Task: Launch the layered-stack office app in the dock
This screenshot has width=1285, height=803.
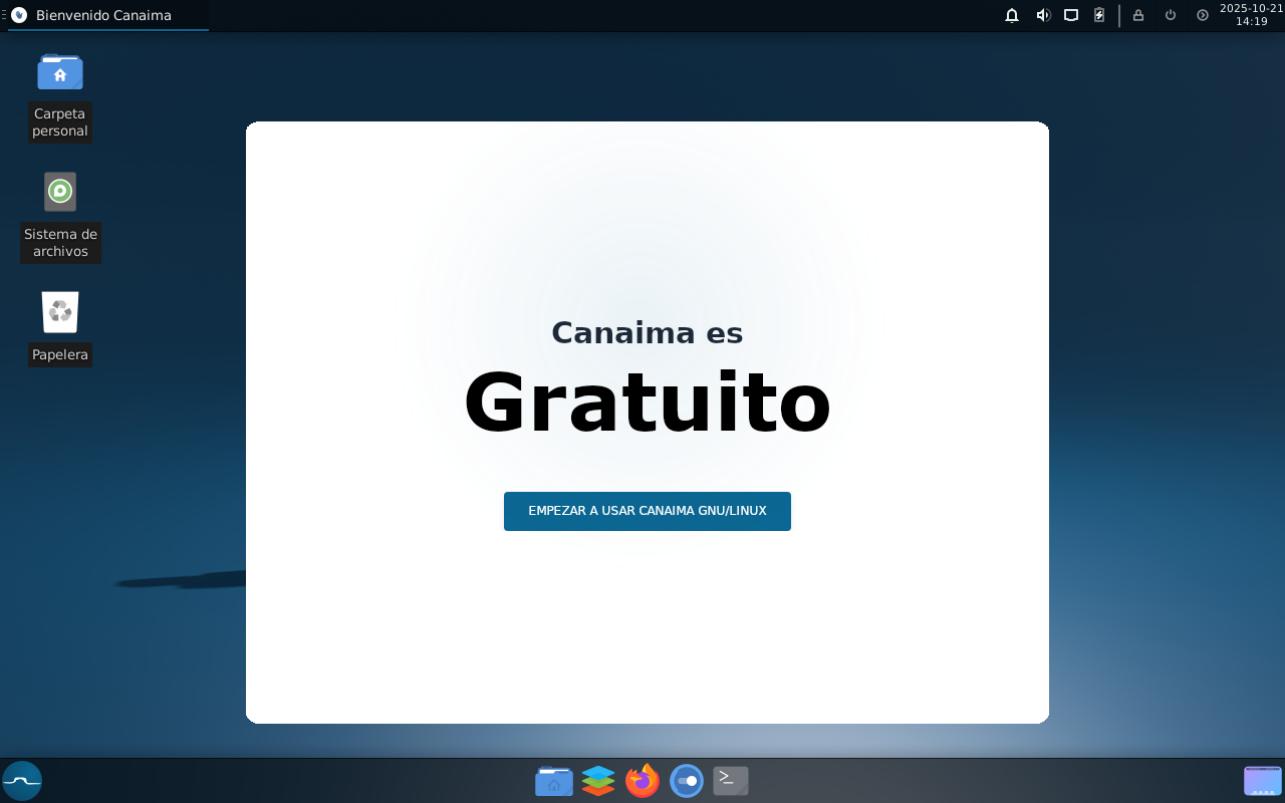Action: [x=598, y=780]
